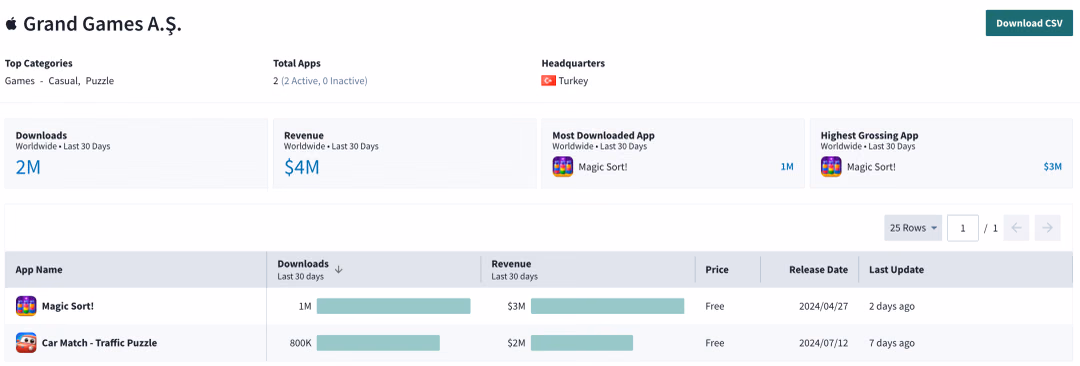Click Magic Sort! name in Highest Grossing card

[871, 167]
